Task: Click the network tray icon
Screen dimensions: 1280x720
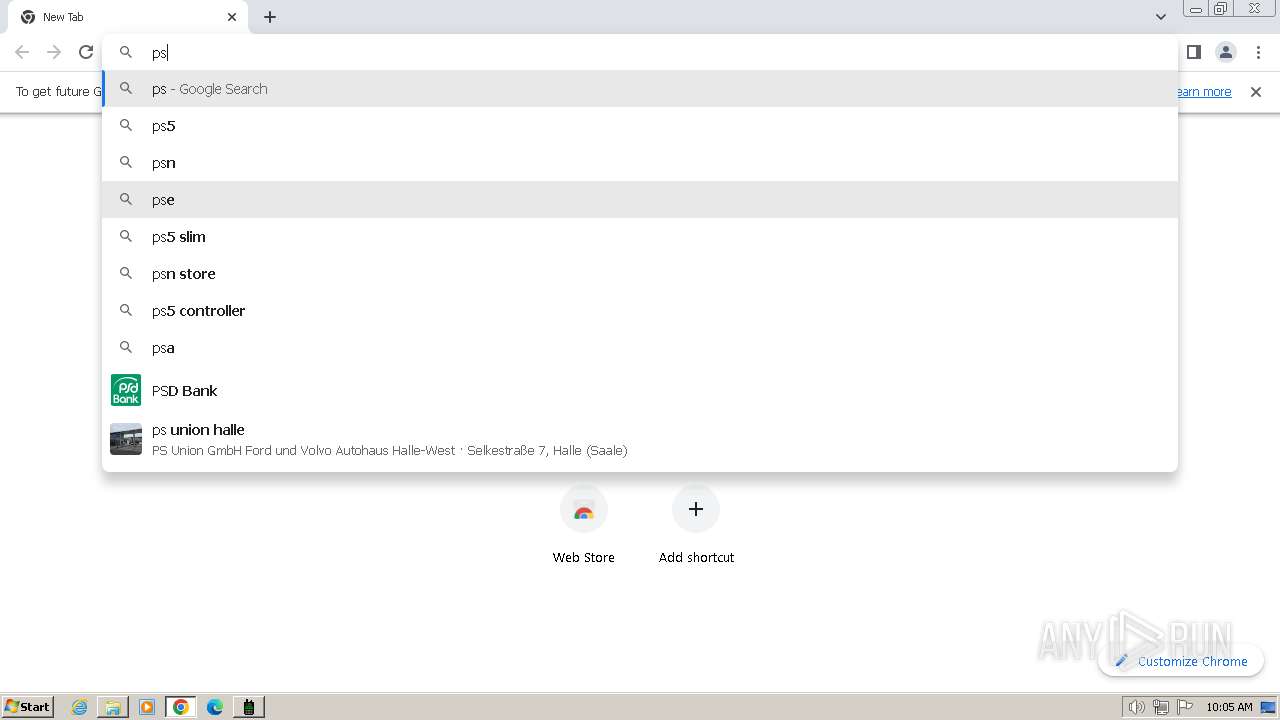Action: pos(1161,707)
